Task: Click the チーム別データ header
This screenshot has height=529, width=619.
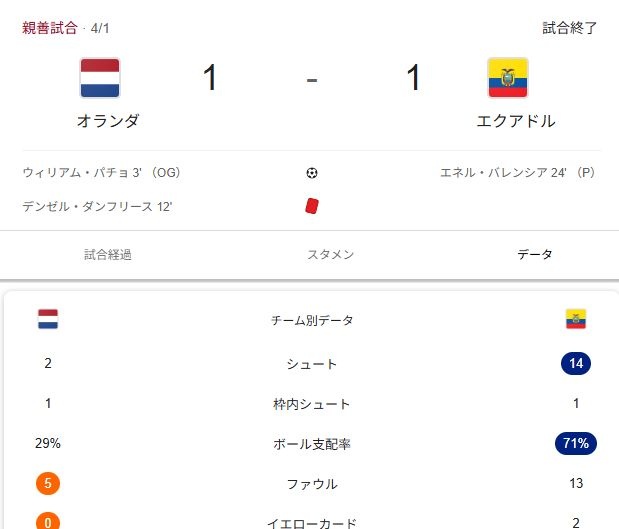Action: pyautogui.click(x=312, y=321)
